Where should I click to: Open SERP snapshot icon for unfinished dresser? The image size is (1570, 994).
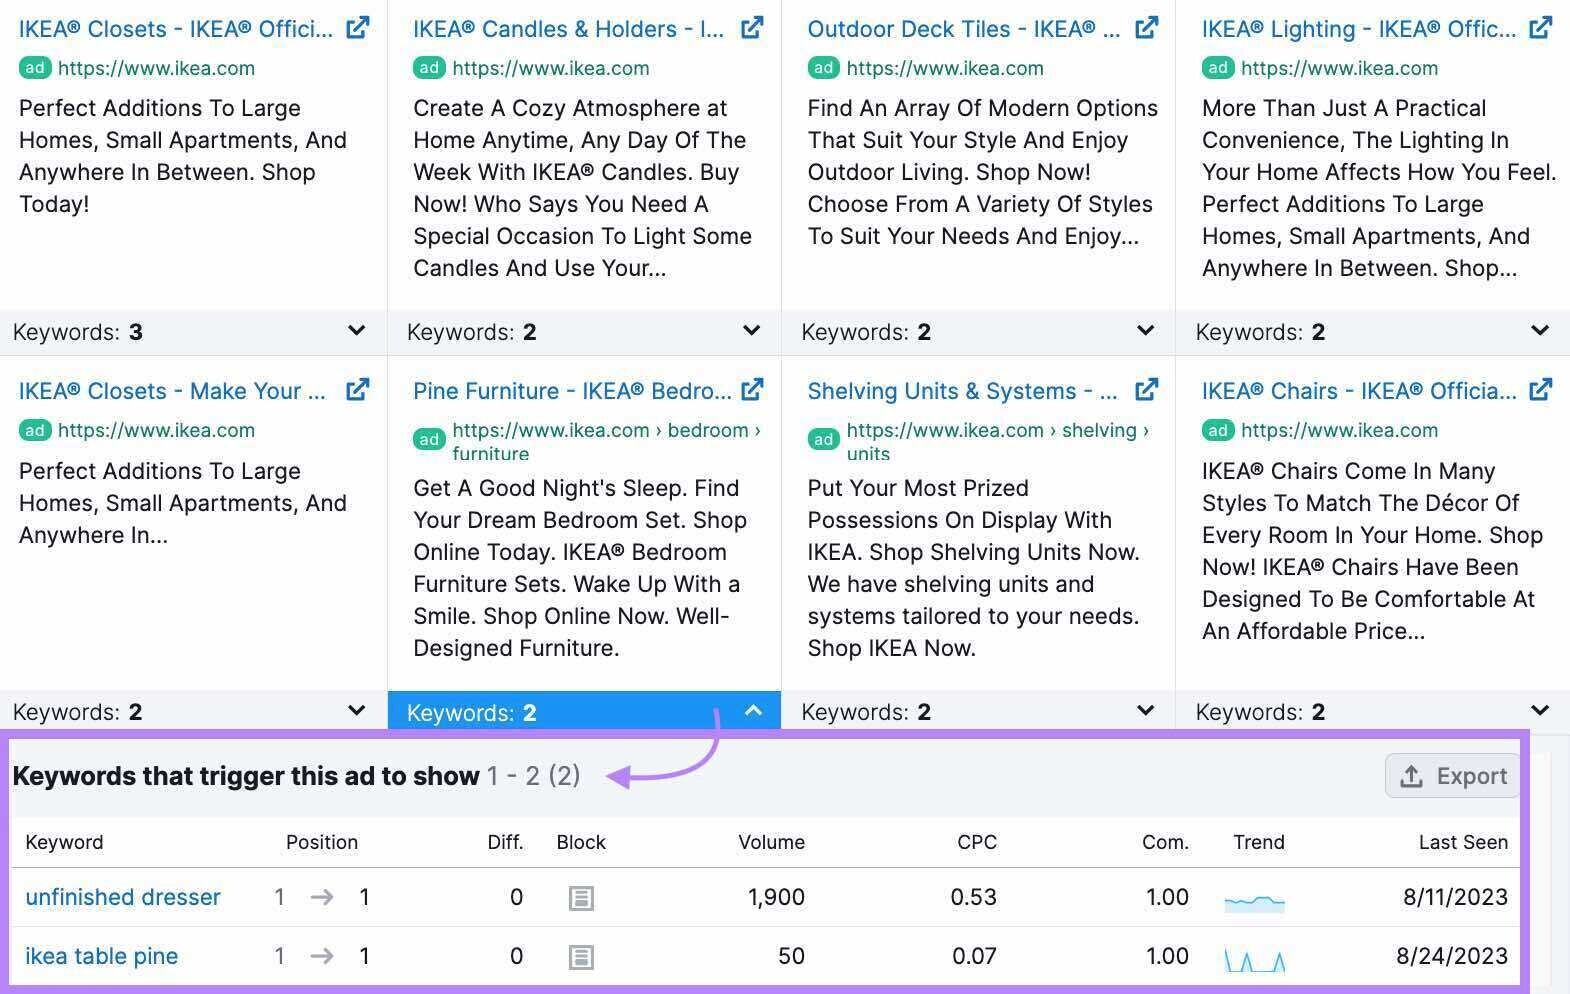[581, 897]
